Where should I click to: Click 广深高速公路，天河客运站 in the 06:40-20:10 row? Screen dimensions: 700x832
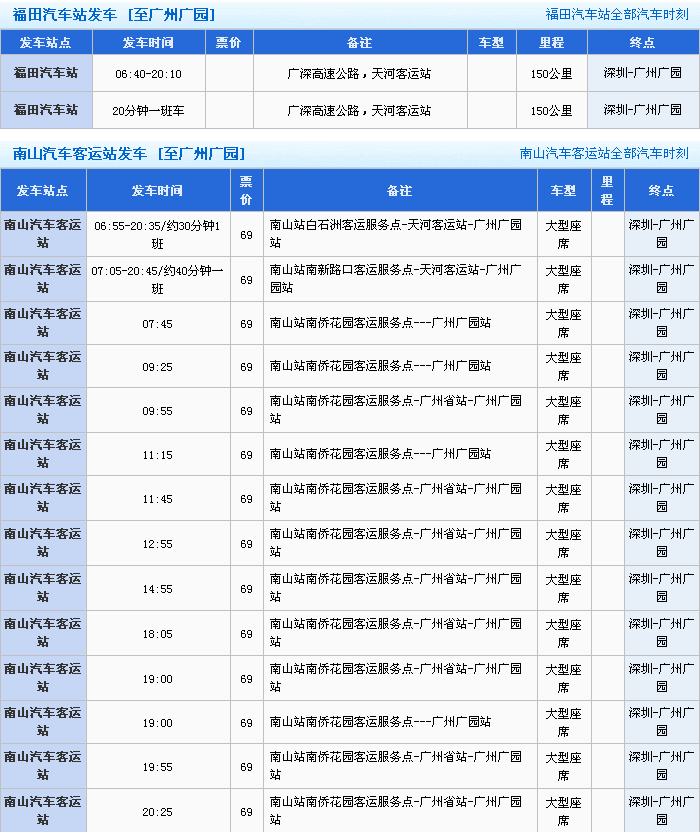[x=359, y=74]
